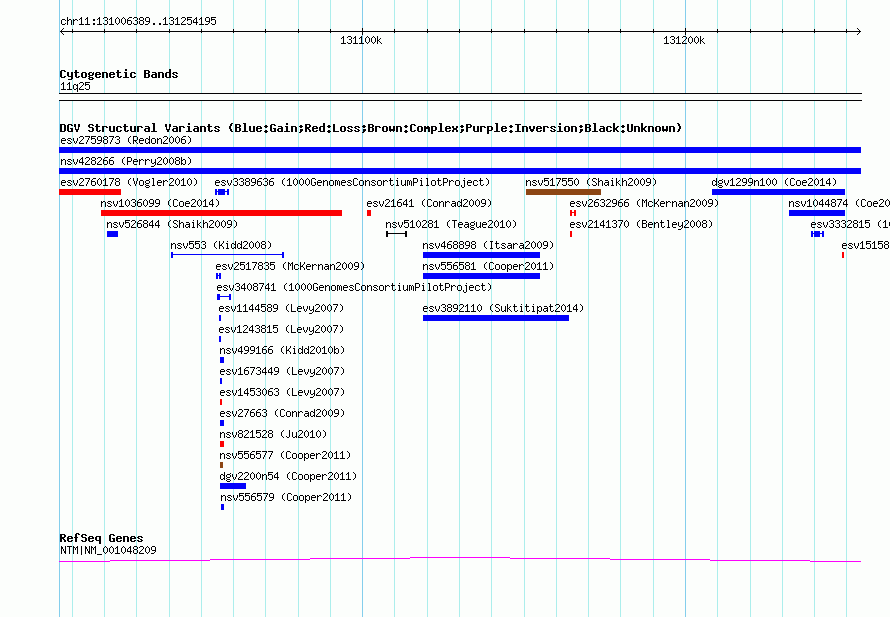
Task: Click the black nsv510281 unknown-type marker
Action: coord(396,234)
